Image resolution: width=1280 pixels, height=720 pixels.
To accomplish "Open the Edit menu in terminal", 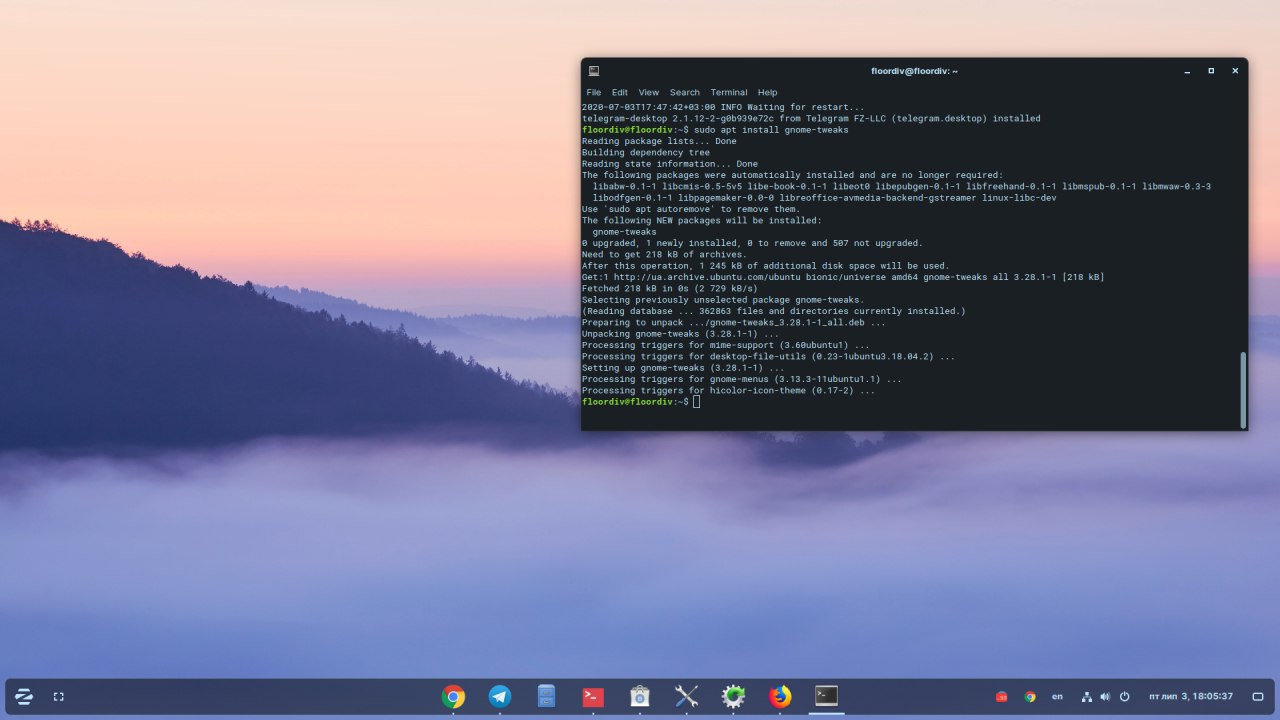I will pos(620,92).
